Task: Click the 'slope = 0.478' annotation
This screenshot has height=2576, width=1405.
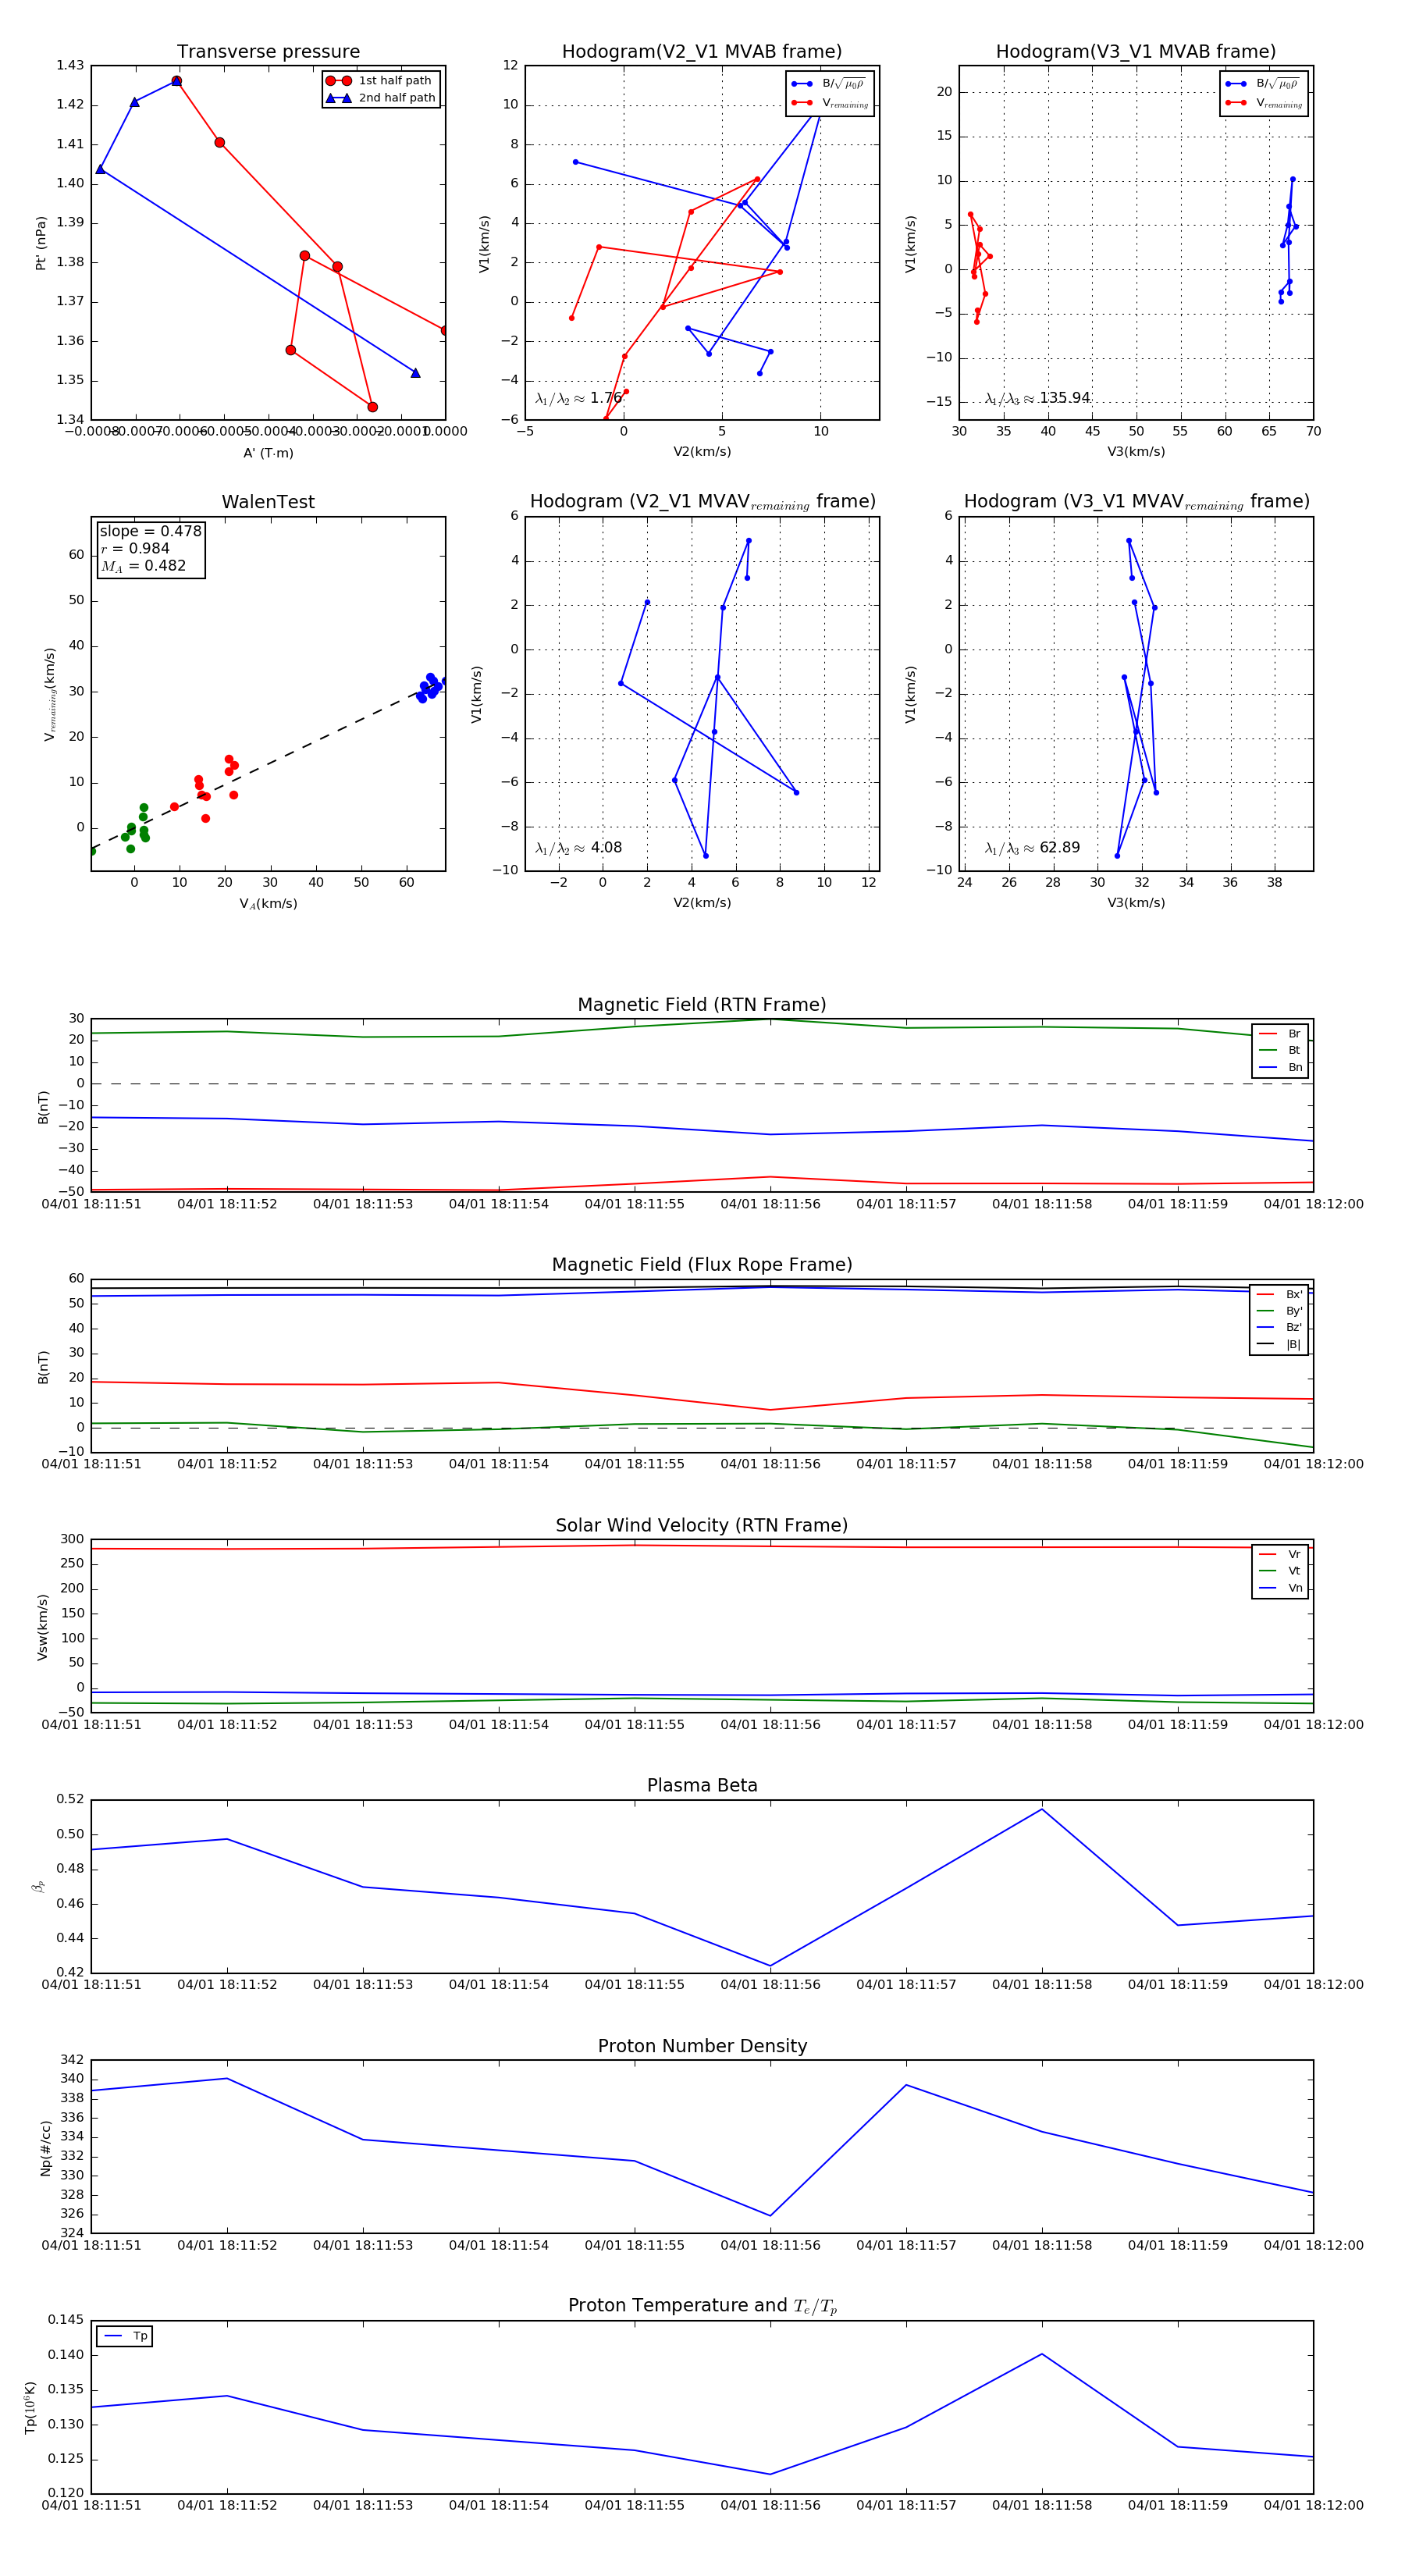Action: click(x=150, y=531)
